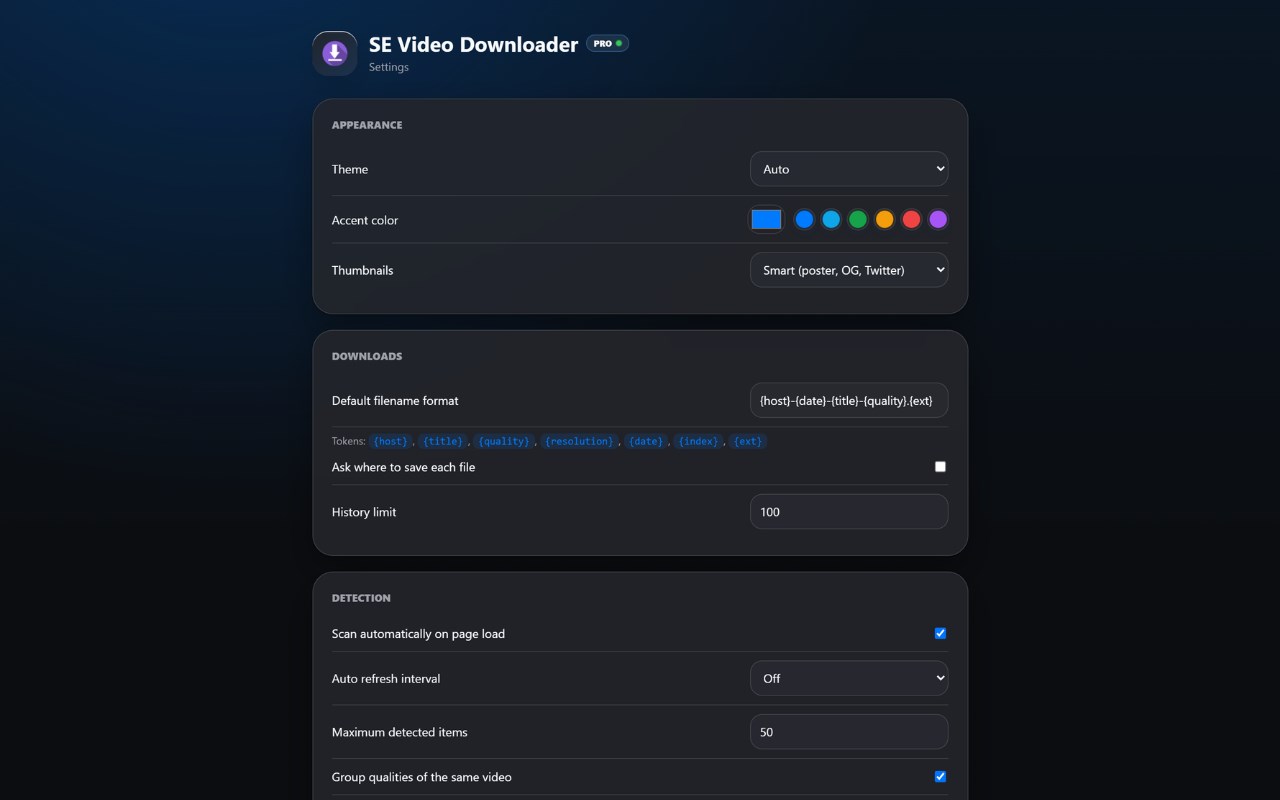
Task: Click the {host} token
Action: [390, 441]
